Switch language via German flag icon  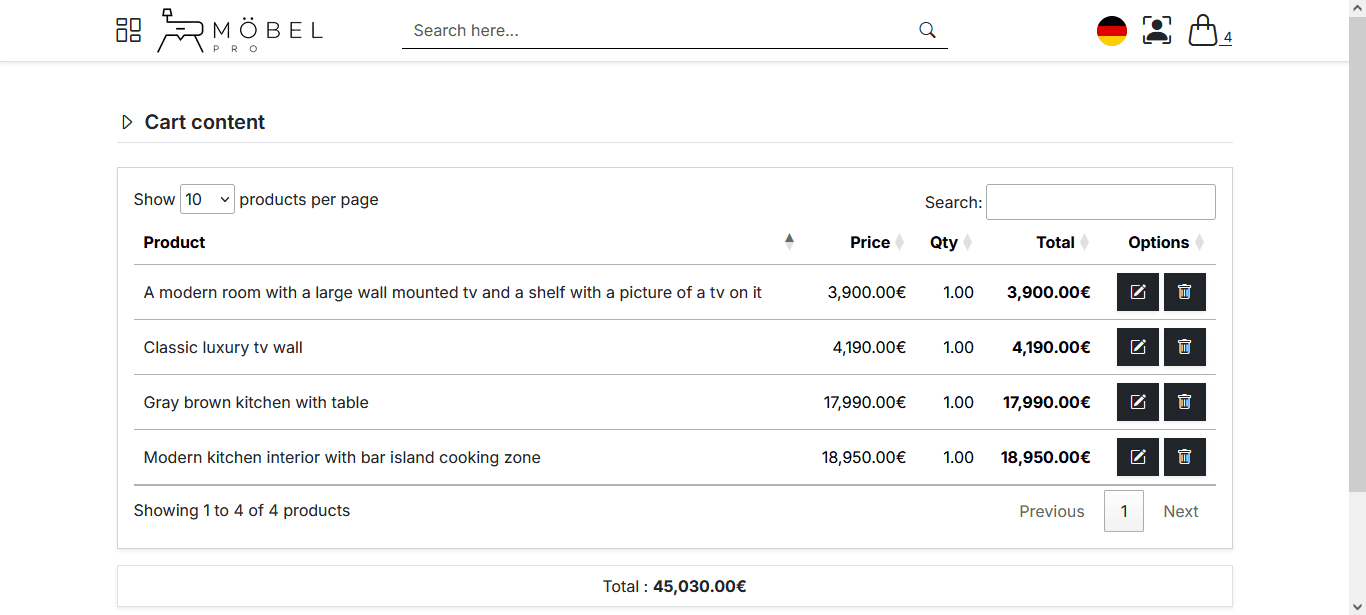[1112, 31]
